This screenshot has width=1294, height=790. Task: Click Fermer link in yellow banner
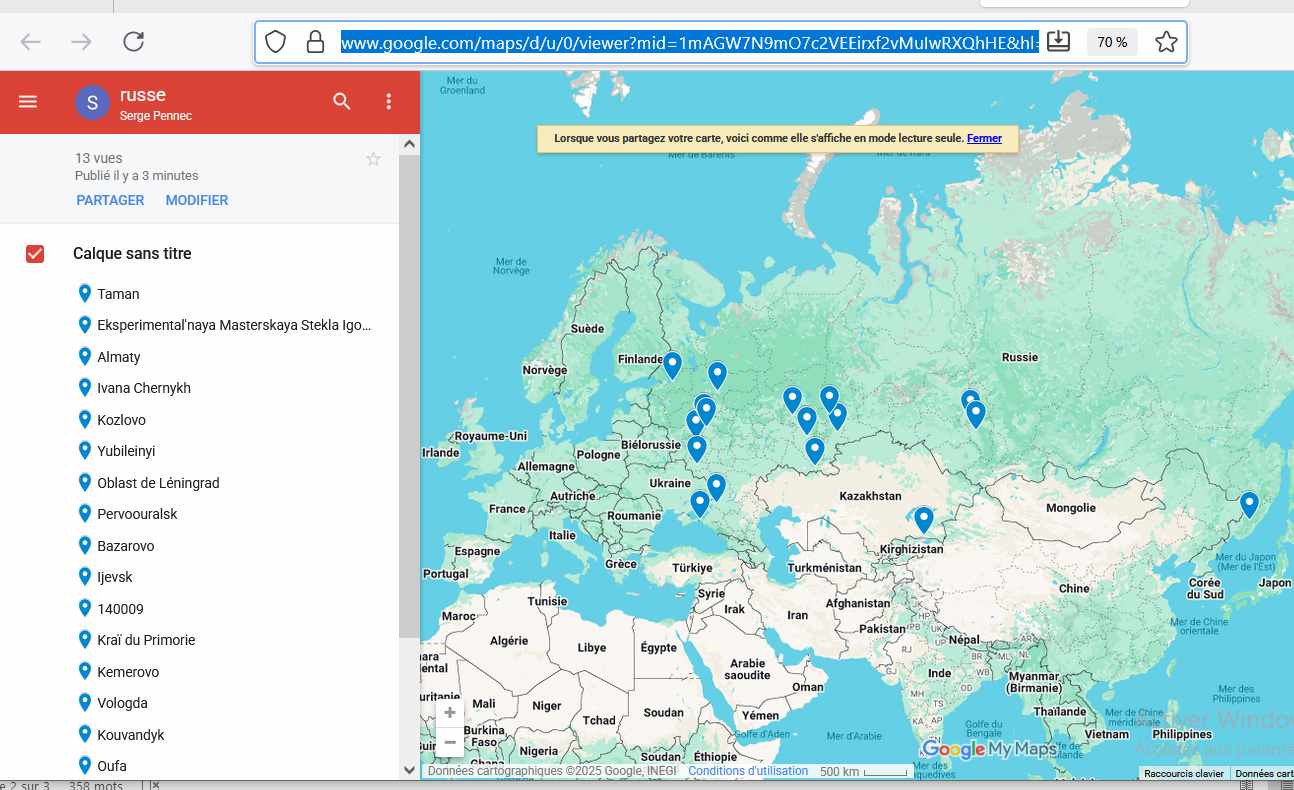[x=984, y=138]
